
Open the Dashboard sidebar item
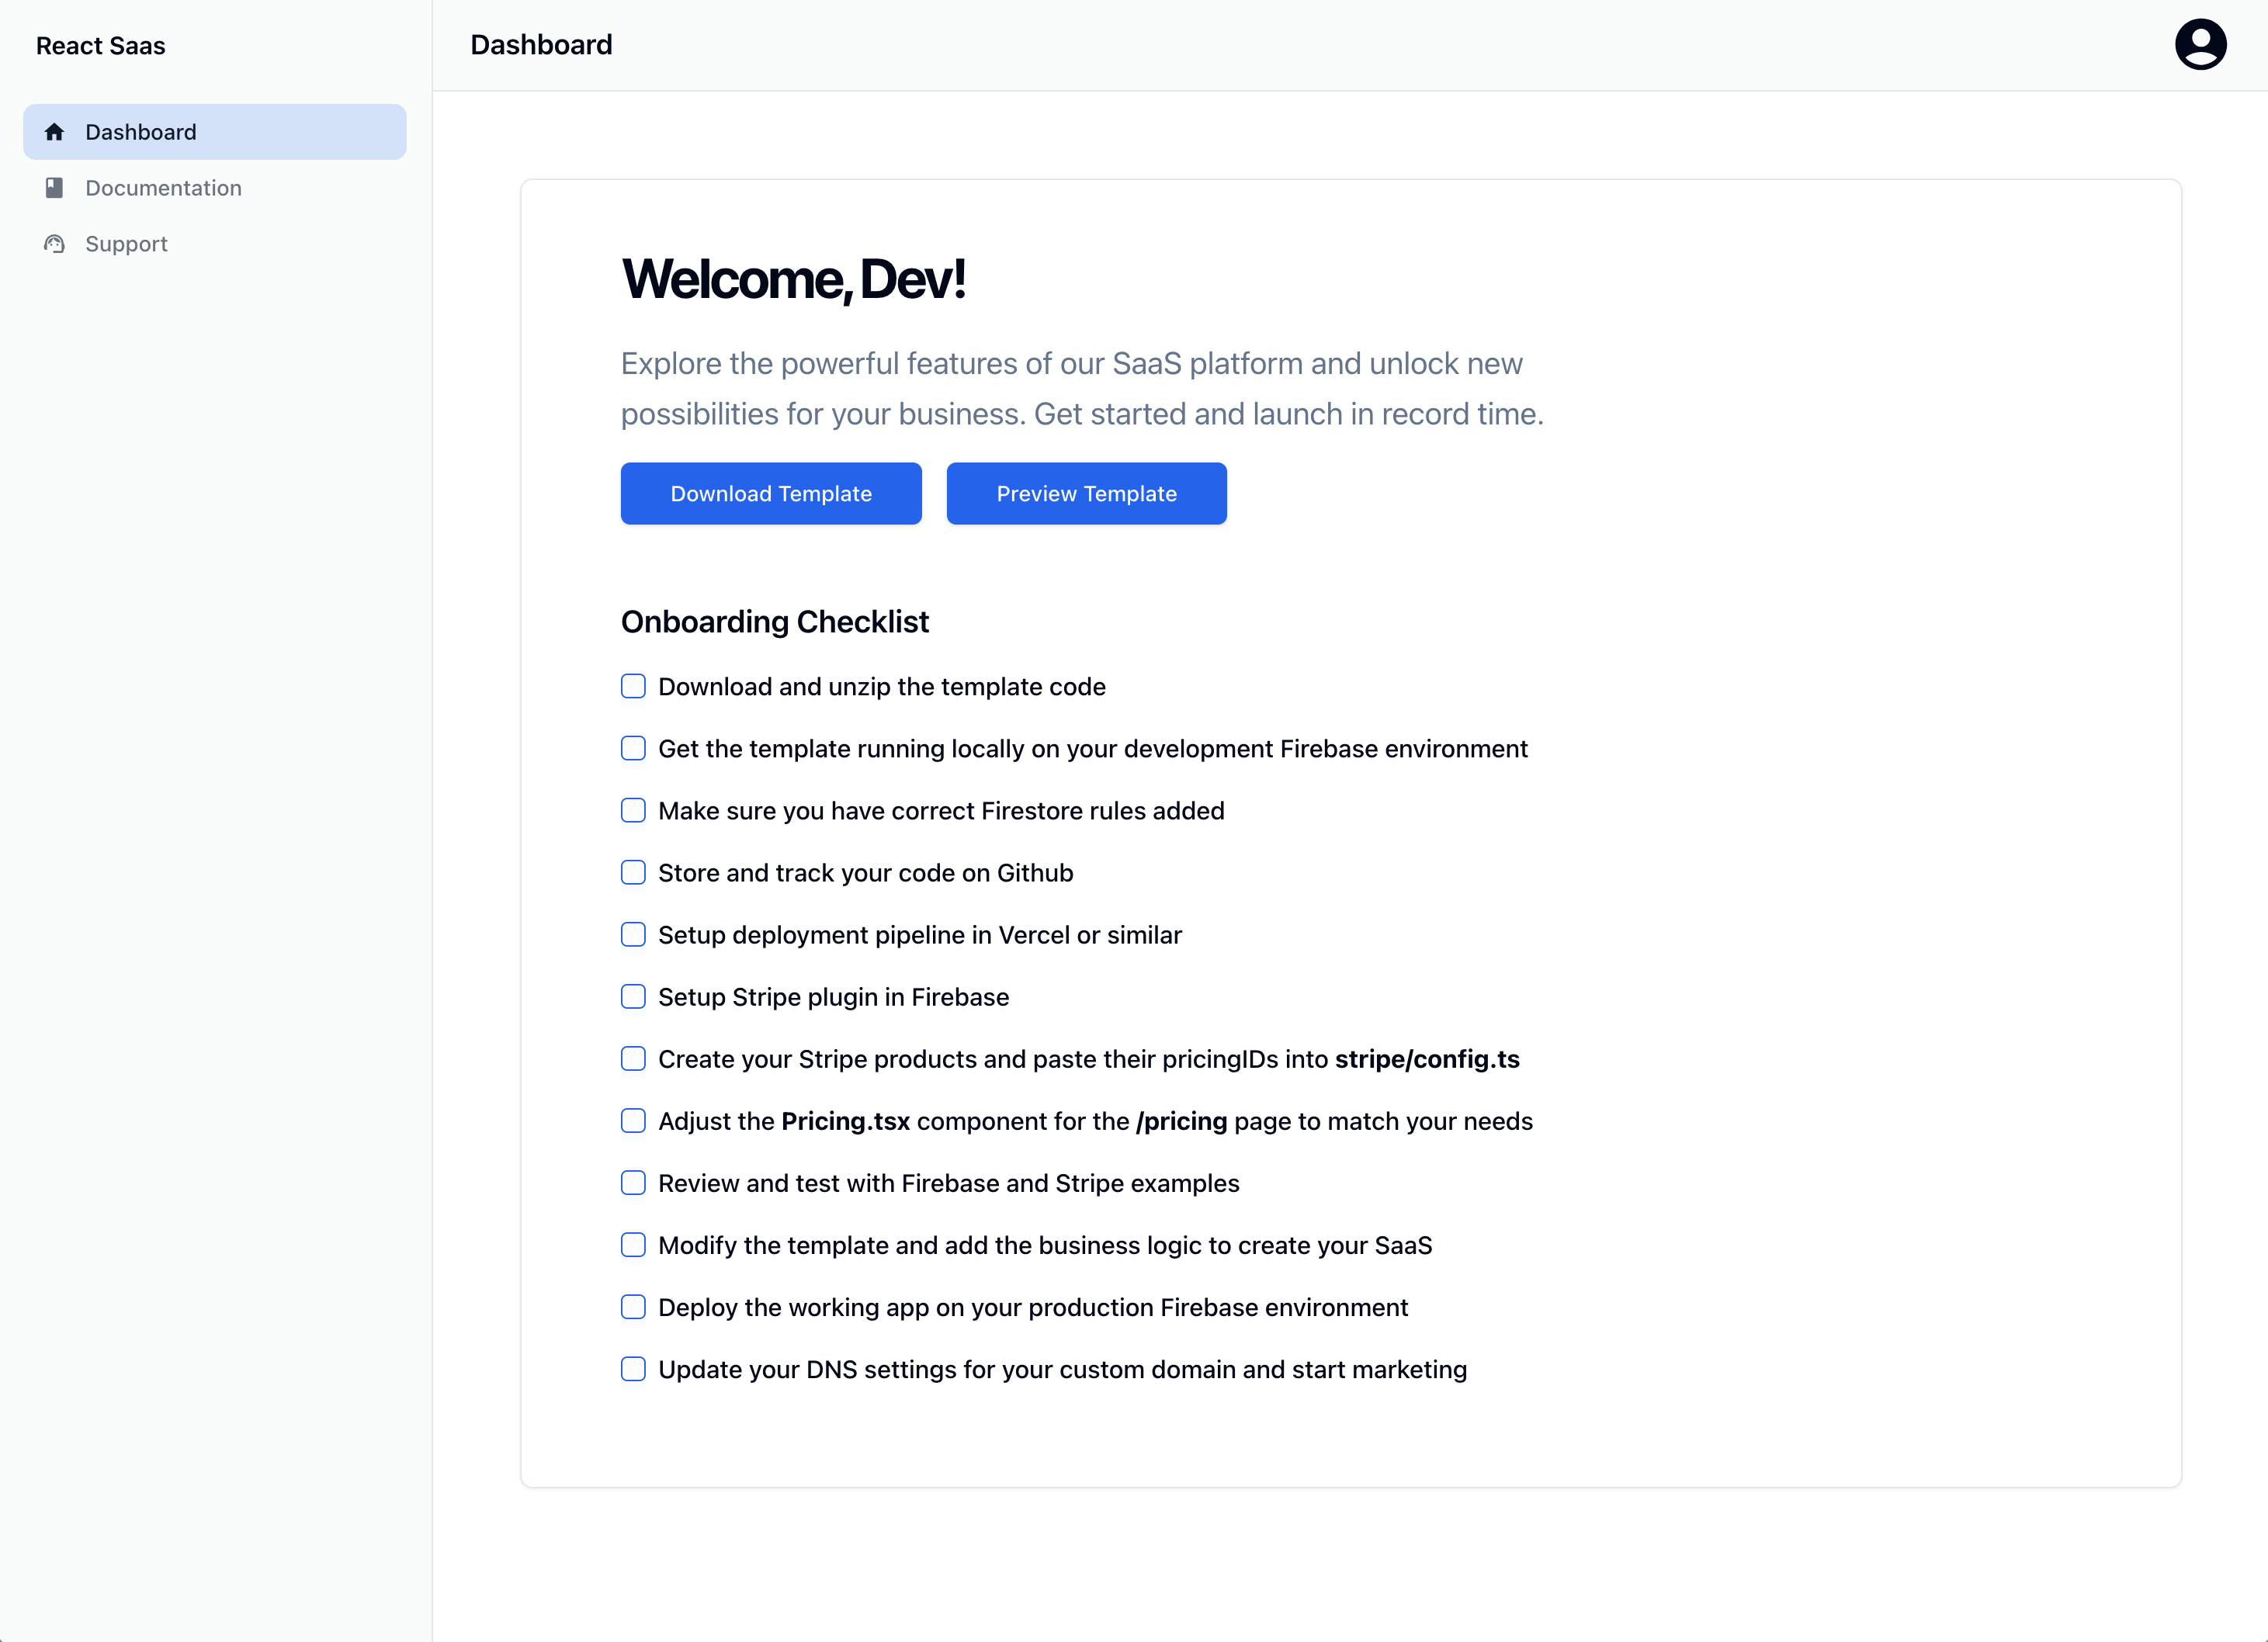coord(215,132)
